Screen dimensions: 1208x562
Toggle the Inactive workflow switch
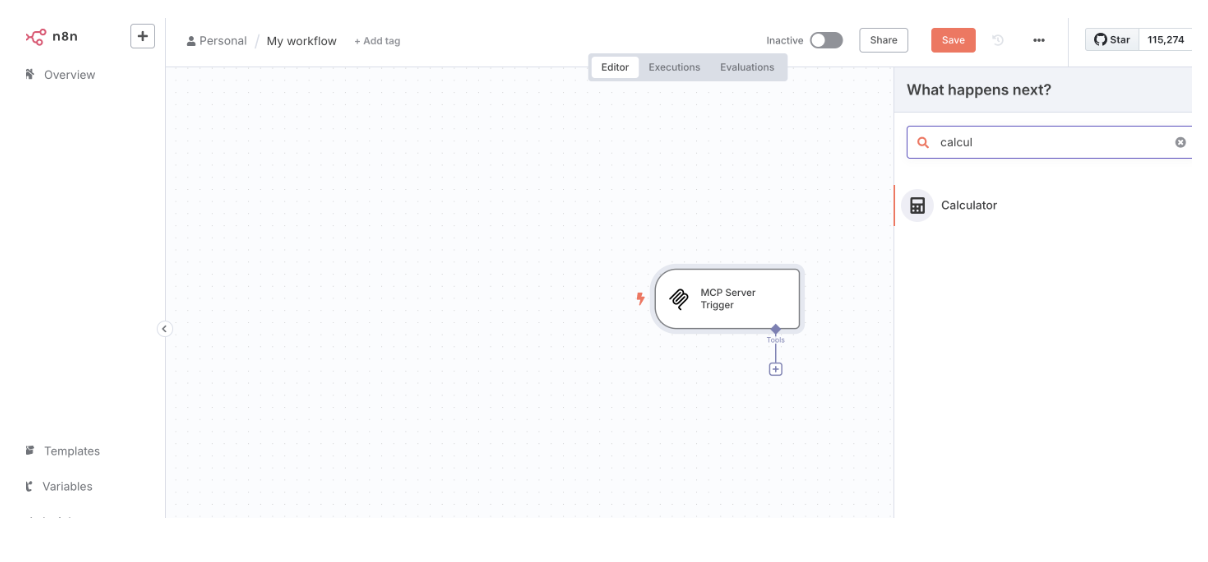pyautogui.click(x=826, y=40)
